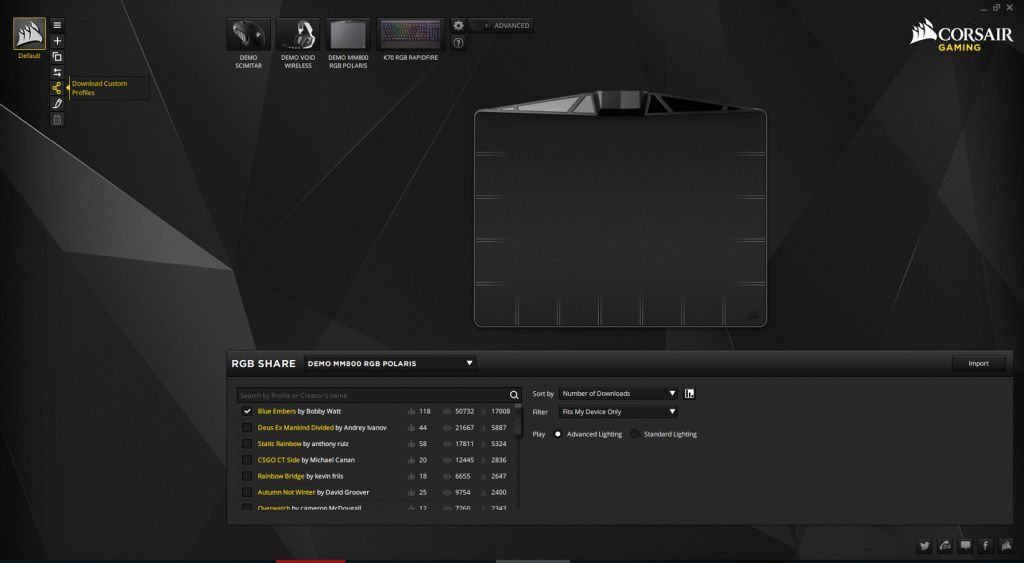Open import/export profile arrows icon

(57, 72)
